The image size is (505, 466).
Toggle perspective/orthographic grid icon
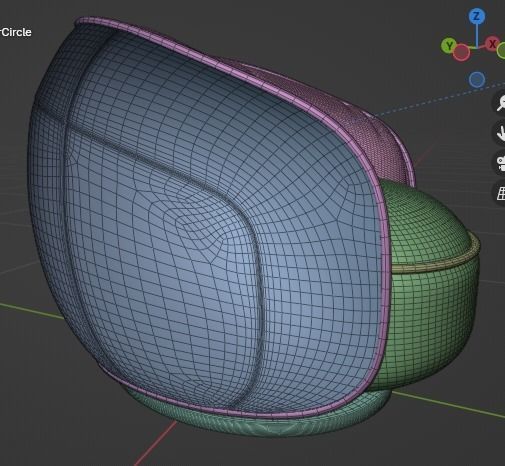point(500,193)
